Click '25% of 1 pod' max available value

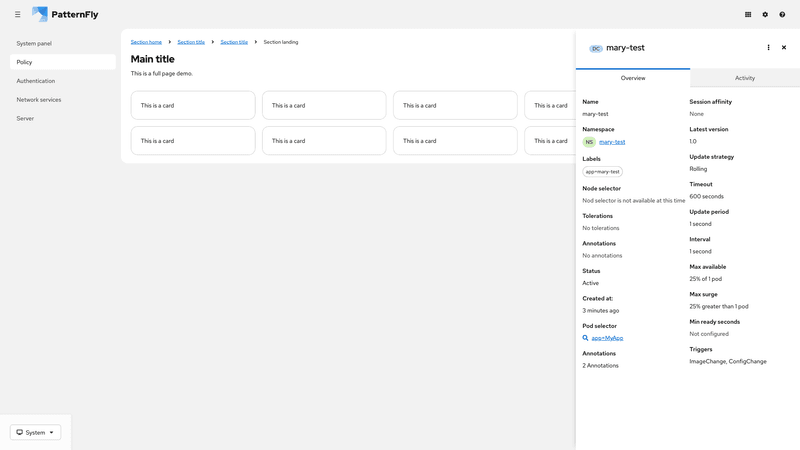click(x=705, y=279)
